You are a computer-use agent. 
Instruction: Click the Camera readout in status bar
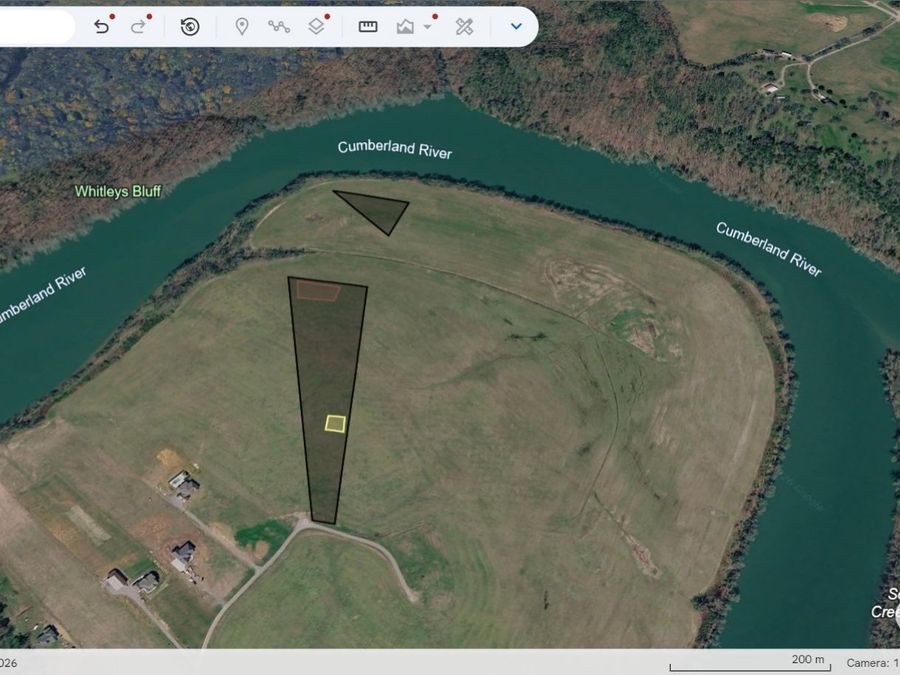click(872, 663)
